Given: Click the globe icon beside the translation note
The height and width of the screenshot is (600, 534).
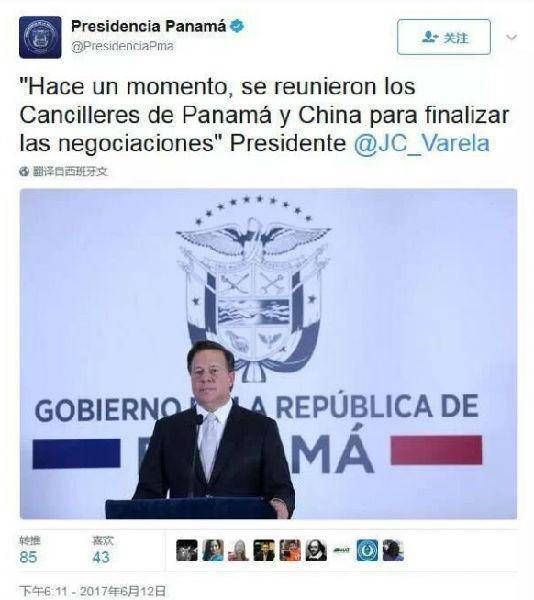Looking at the screenshot, I should 24,172.
